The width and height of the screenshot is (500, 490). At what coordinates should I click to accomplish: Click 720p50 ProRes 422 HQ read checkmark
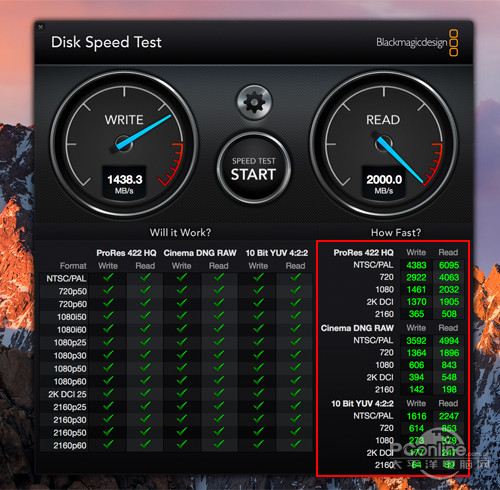pyautogui.click(x=145, y=290)
